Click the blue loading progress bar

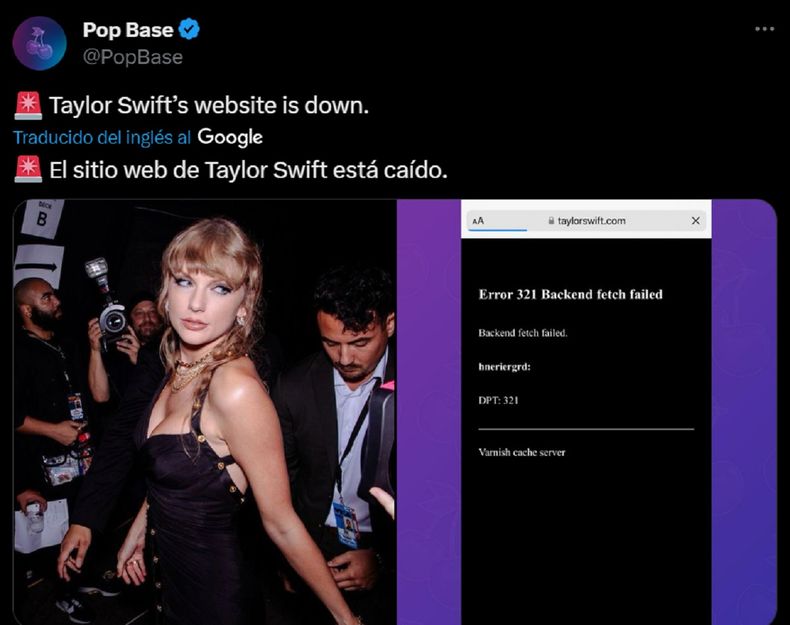498,231
